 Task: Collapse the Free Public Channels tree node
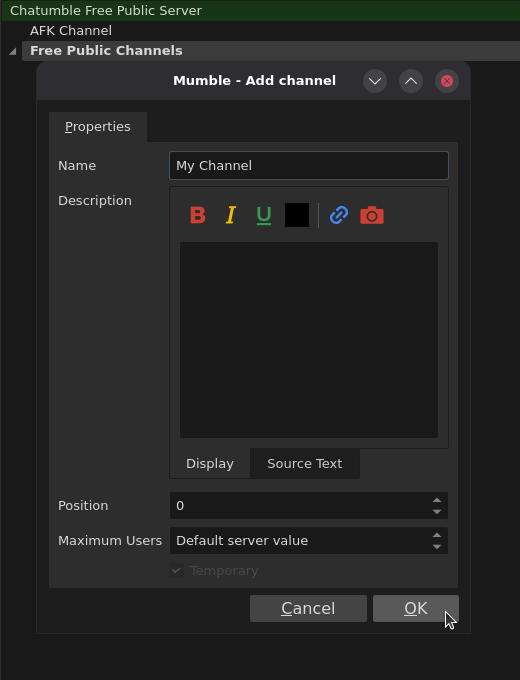13,52
